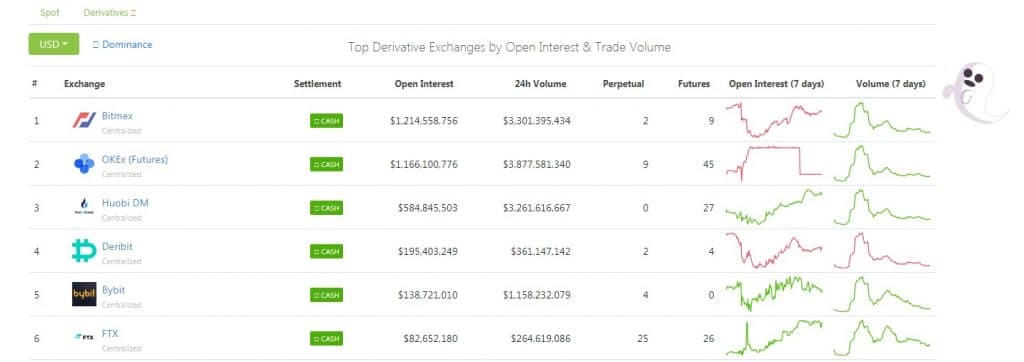The height and width of the screenshot is (362, 1024).
Task: Sort table by Perpetual column header
Action: coord(623,84)
